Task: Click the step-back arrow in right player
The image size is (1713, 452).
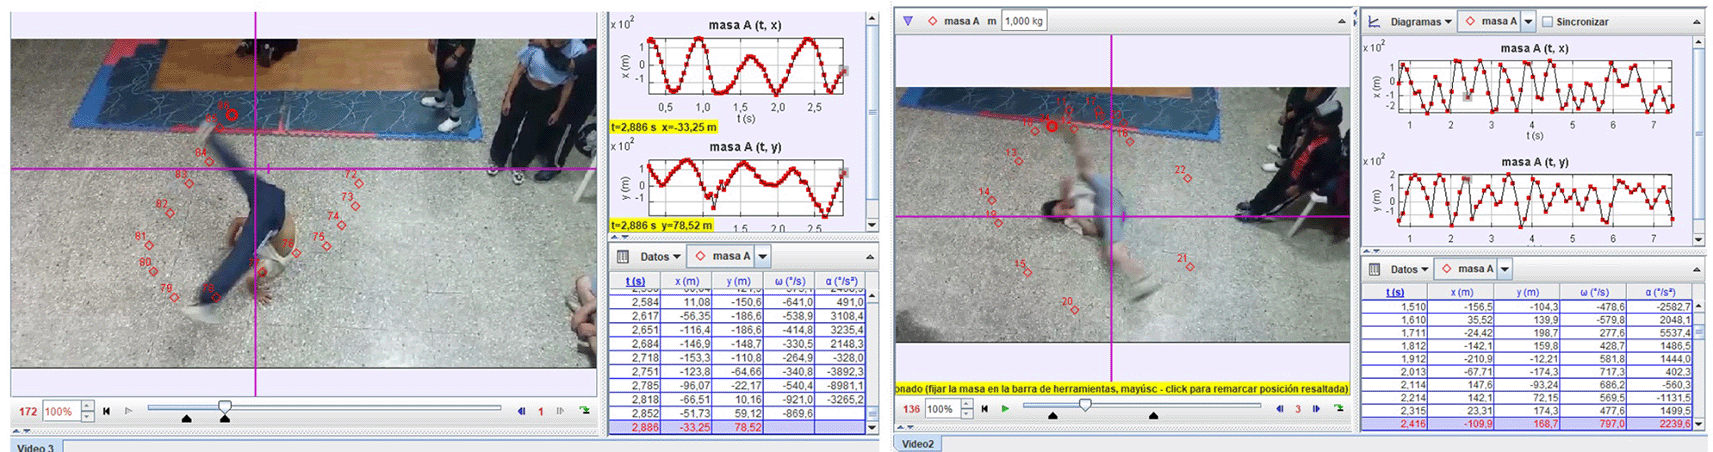Action: 1279,409
